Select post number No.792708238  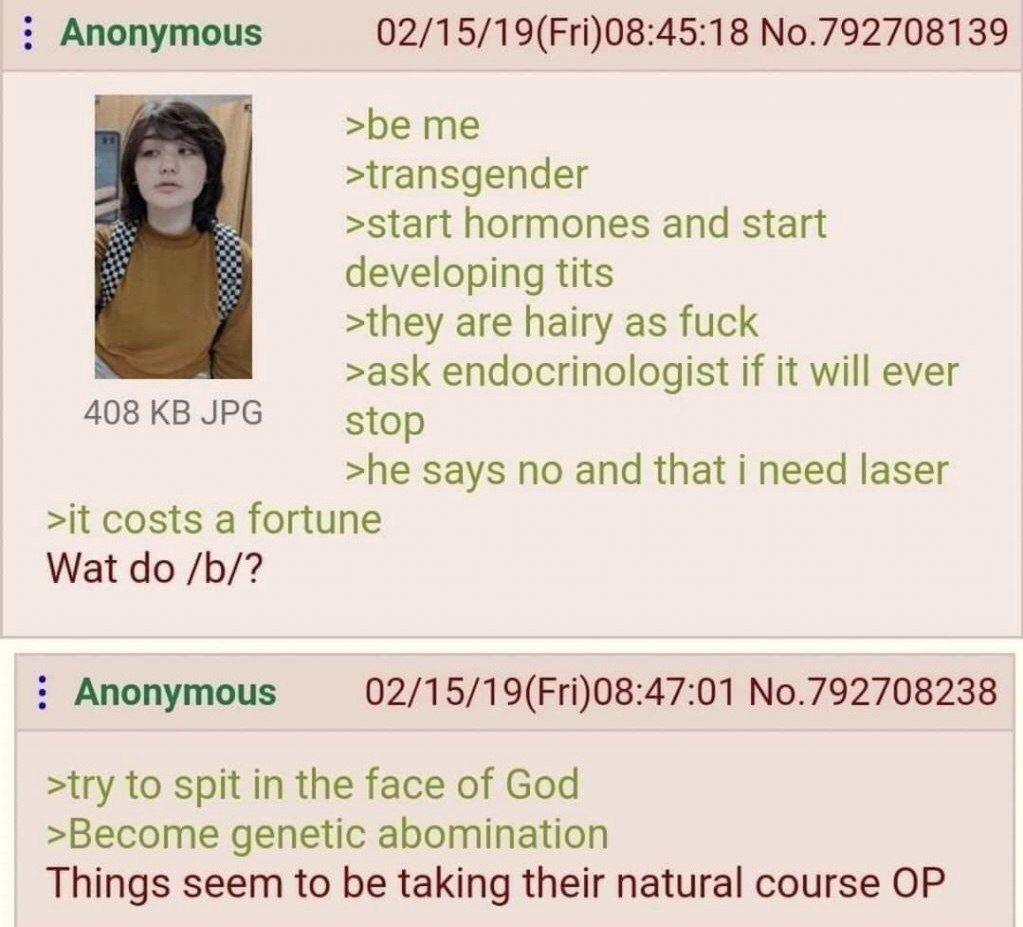pos(872,692)
